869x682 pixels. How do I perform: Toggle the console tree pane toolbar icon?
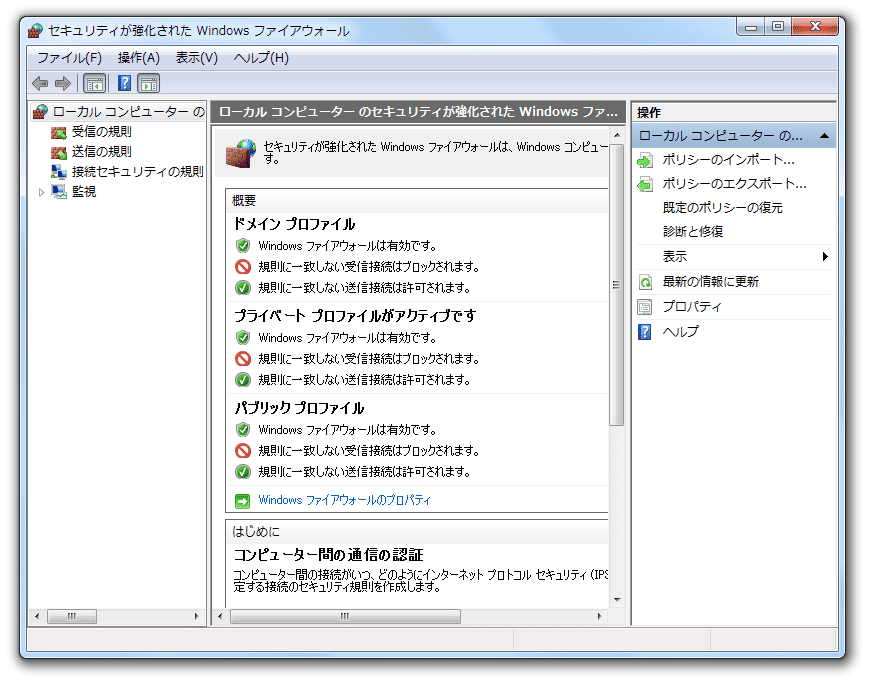(94, 84)
